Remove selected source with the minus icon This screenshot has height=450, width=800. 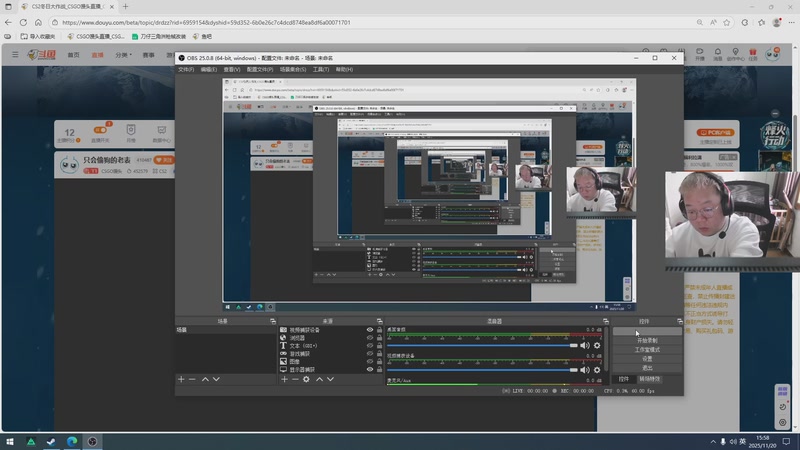295,379
